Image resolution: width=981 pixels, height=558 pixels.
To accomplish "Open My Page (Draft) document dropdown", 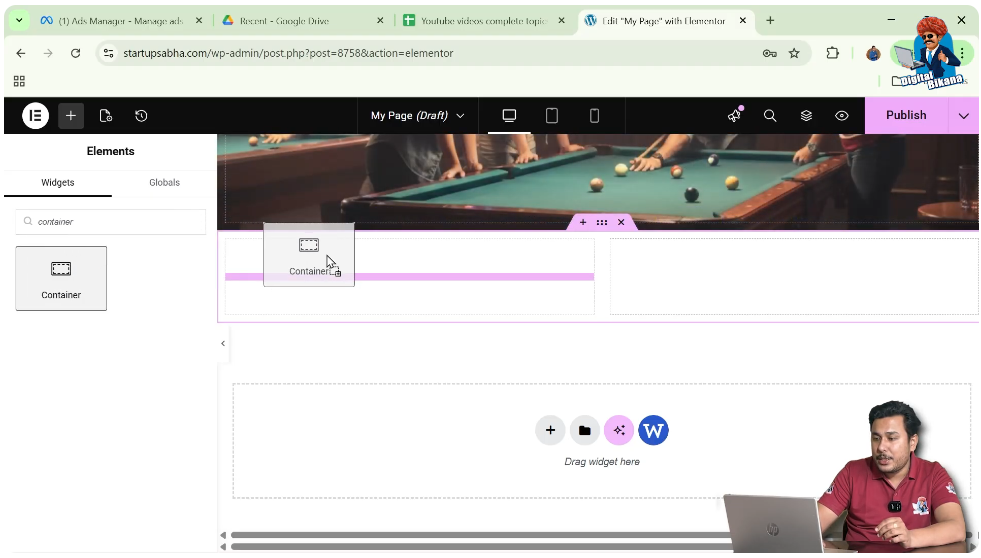I will pyautogui.click(x=417, y=116).
